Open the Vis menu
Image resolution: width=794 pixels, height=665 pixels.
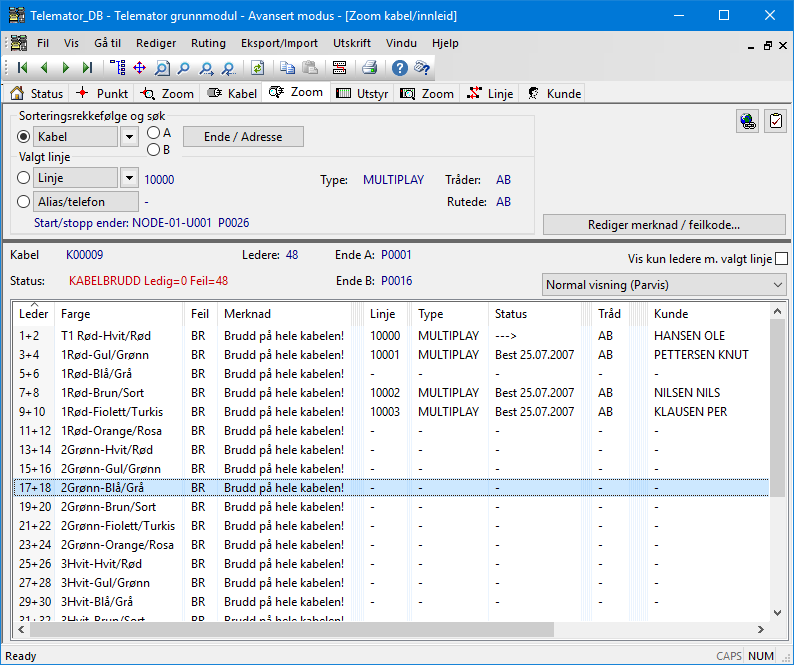coord(71,43)
